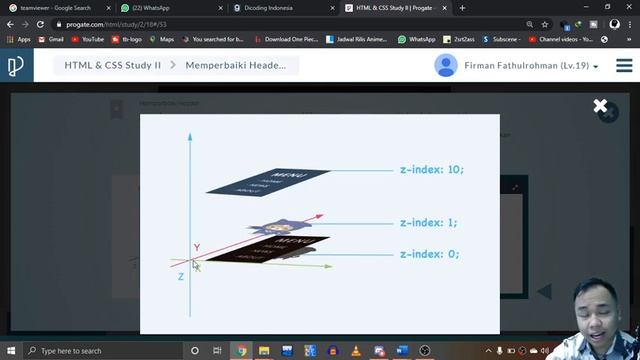
Task: Open the Maps bookmark
Action: [162, 39]
